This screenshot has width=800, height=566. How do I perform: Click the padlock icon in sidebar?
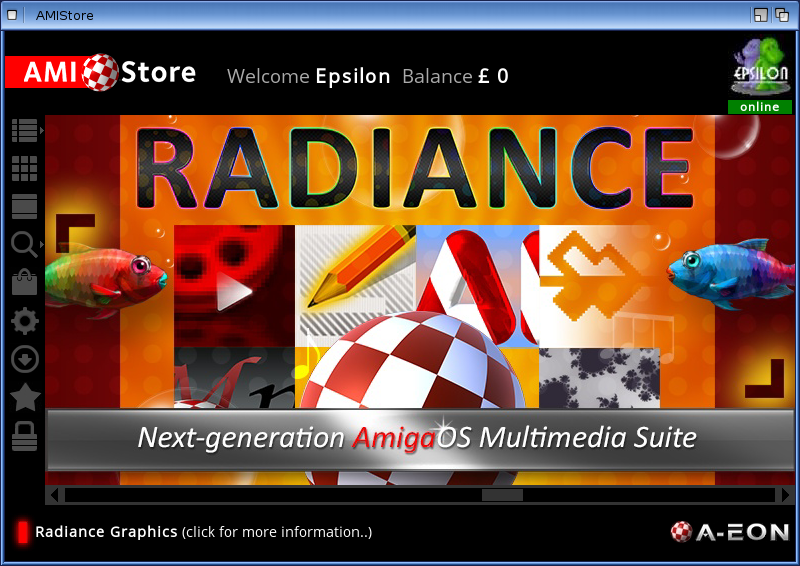24,436
